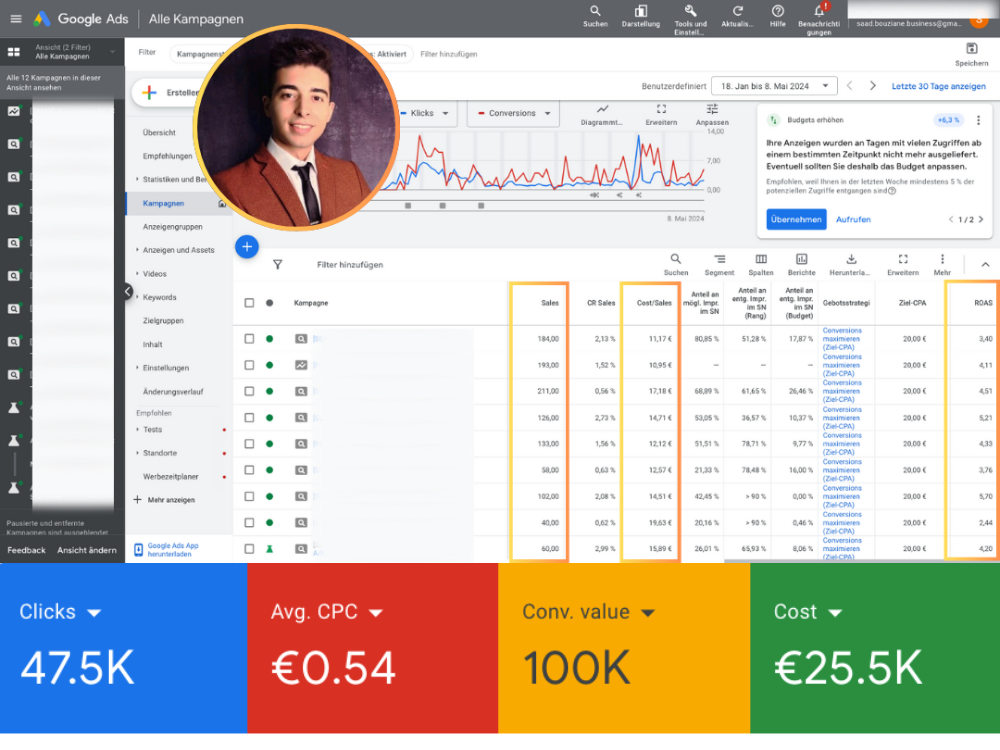1000x750 pixels.
Task: Click Erweitern in the table toolbar
Action: pos(903,264)
